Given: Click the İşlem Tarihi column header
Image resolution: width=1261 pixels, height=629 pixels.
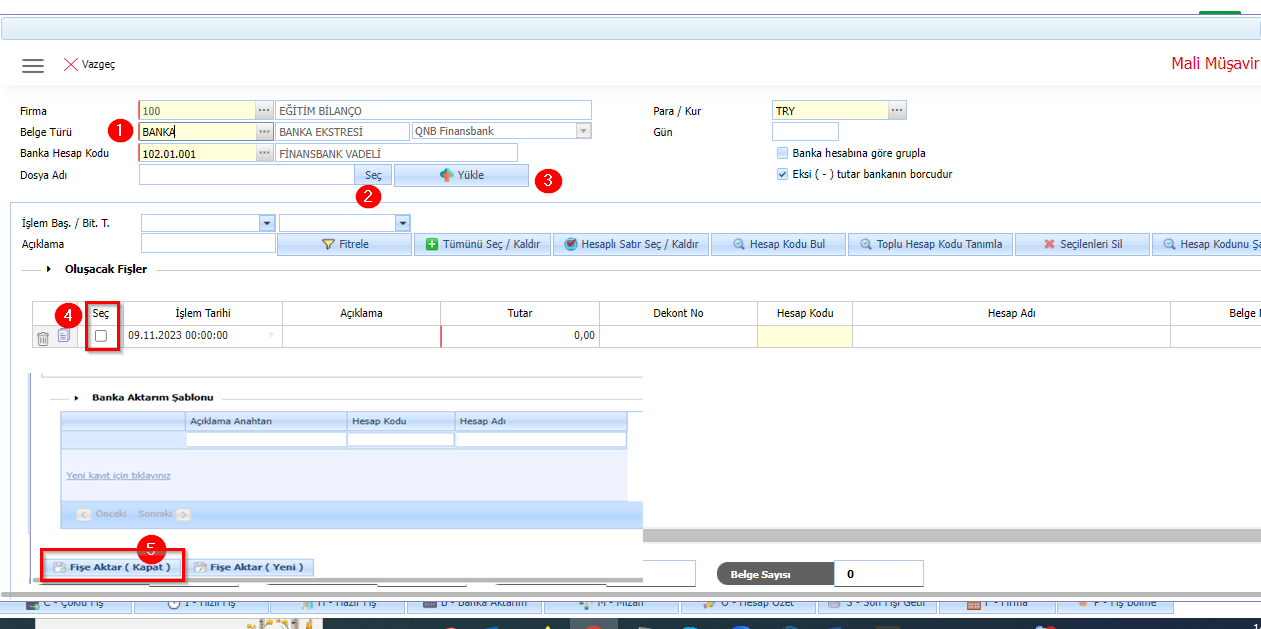Looking at the screenshot, I should coord(203,313).
